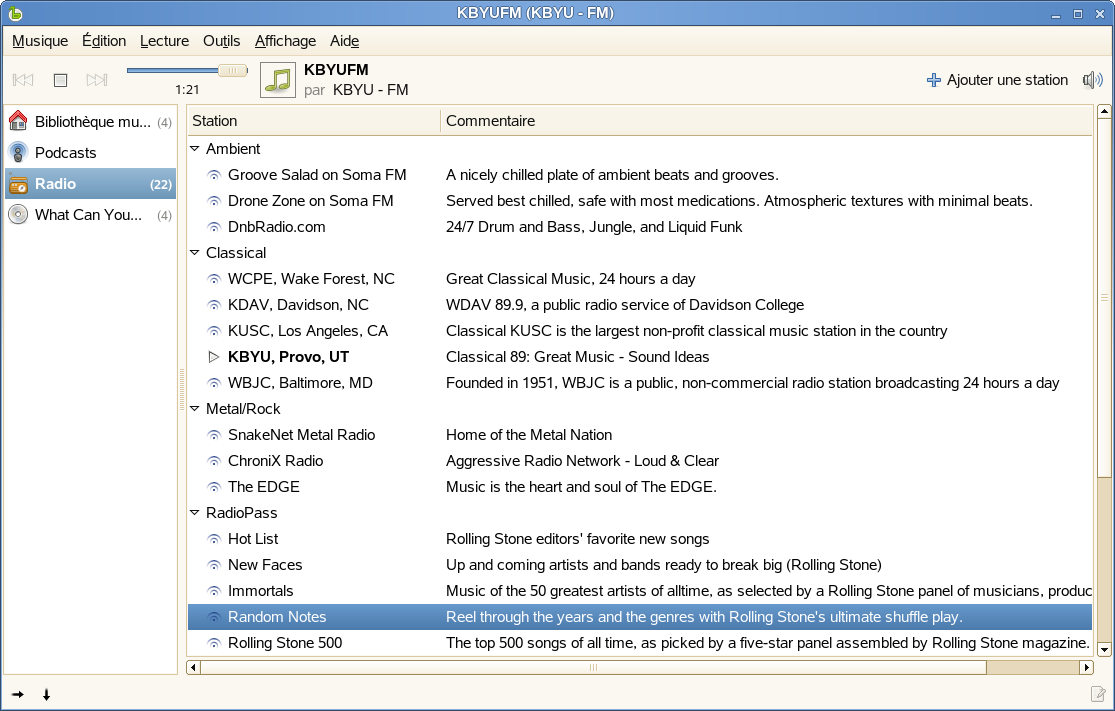Click 'Great Classical Music, 24 hours a day'
The height and width of the screenshot is (711, 1115).
pyautogui.click(x=570, y=279)
